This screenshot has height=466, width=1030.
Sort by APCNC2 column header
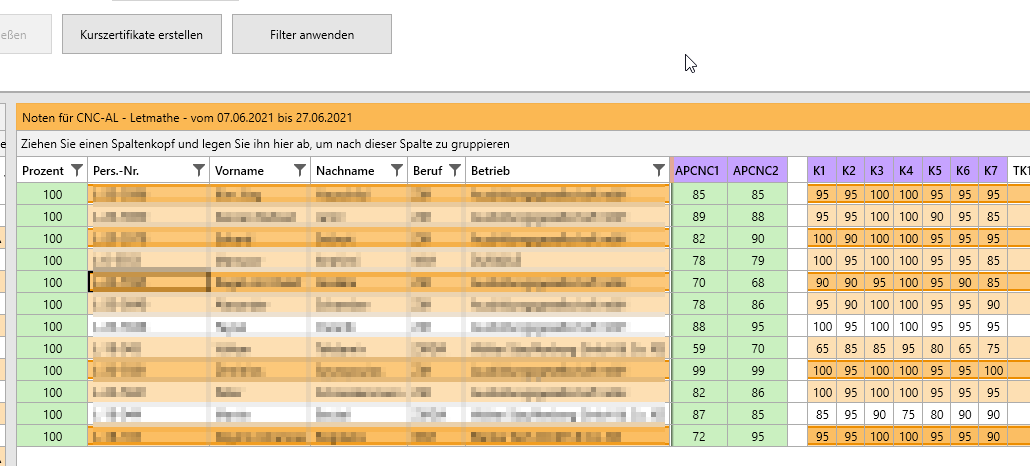[756, 171]
